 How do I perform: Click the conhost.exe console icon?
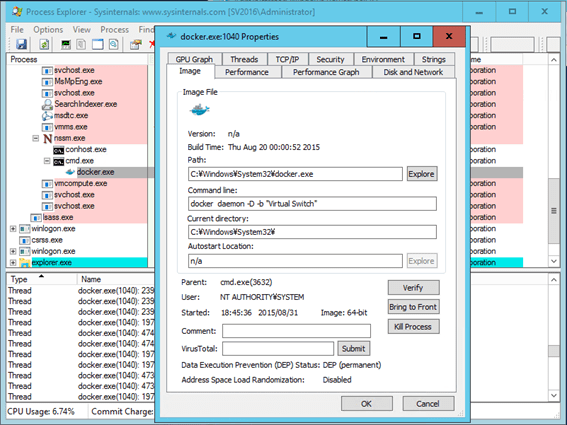tap(59, 150)
